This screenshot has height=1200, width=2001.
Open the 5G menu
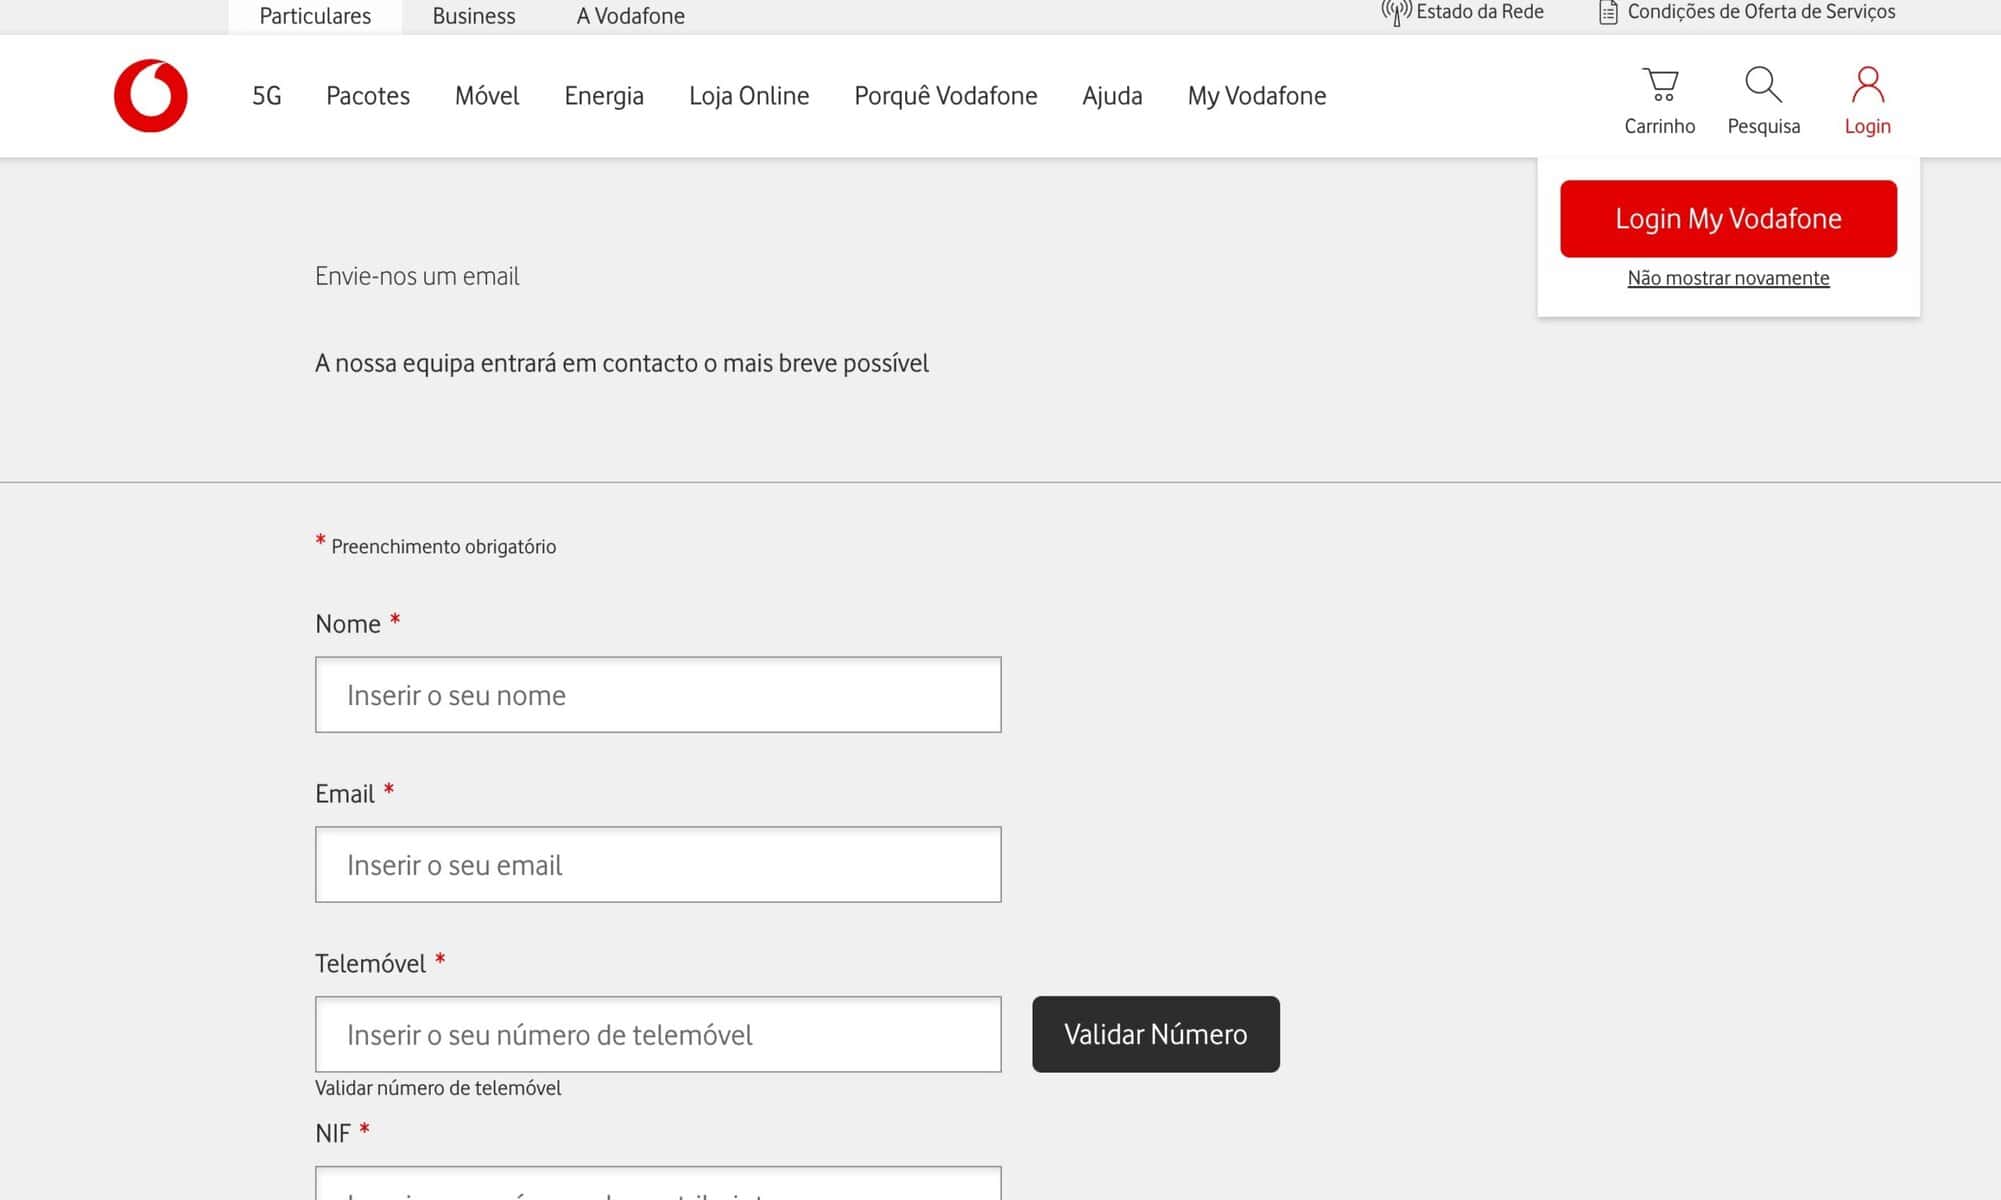point(266,96)
